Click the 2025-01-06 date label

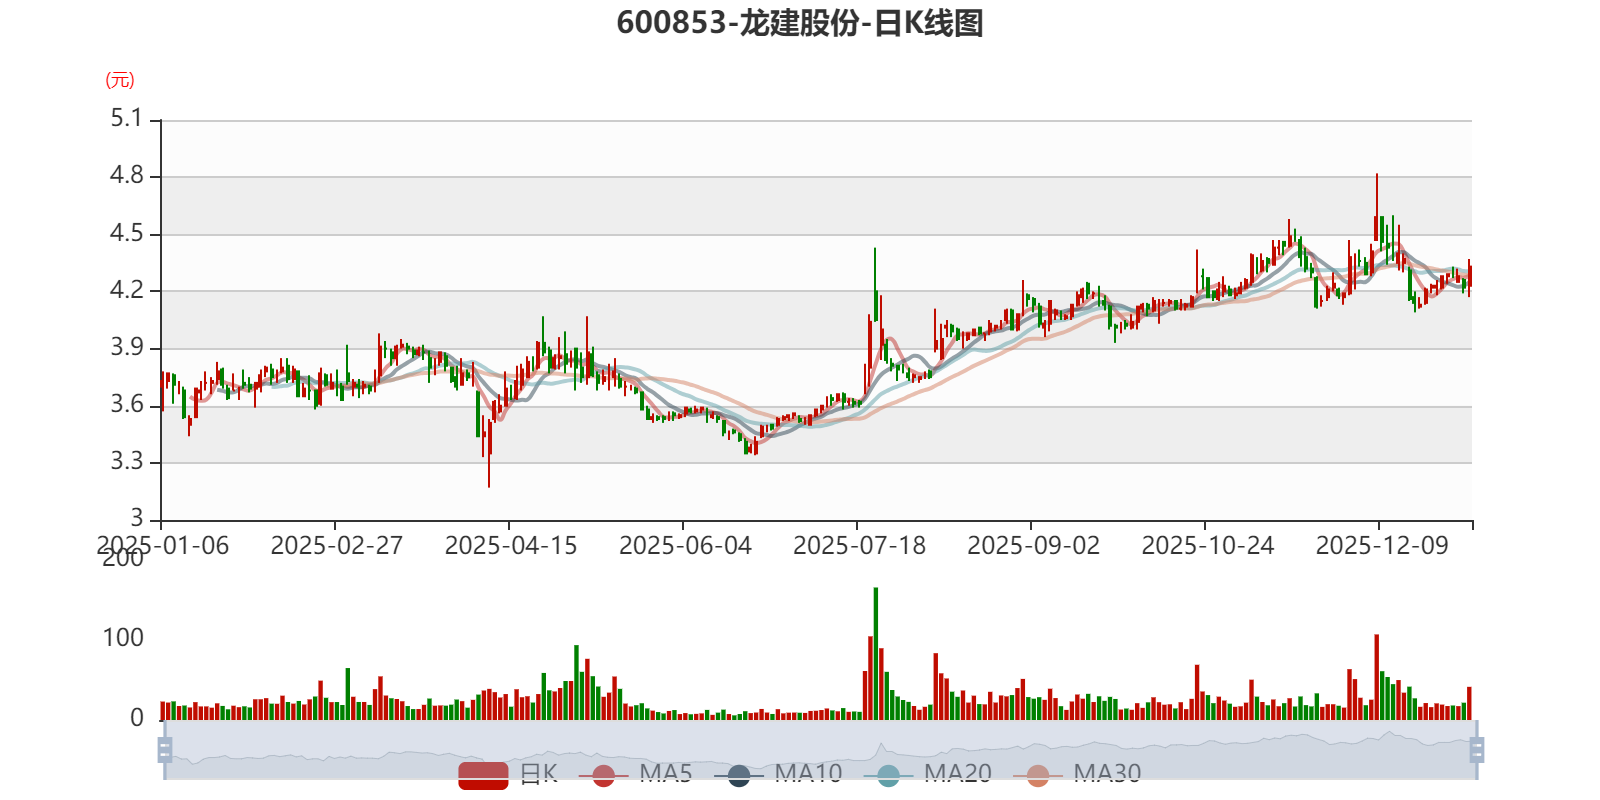tap(163, 546)
